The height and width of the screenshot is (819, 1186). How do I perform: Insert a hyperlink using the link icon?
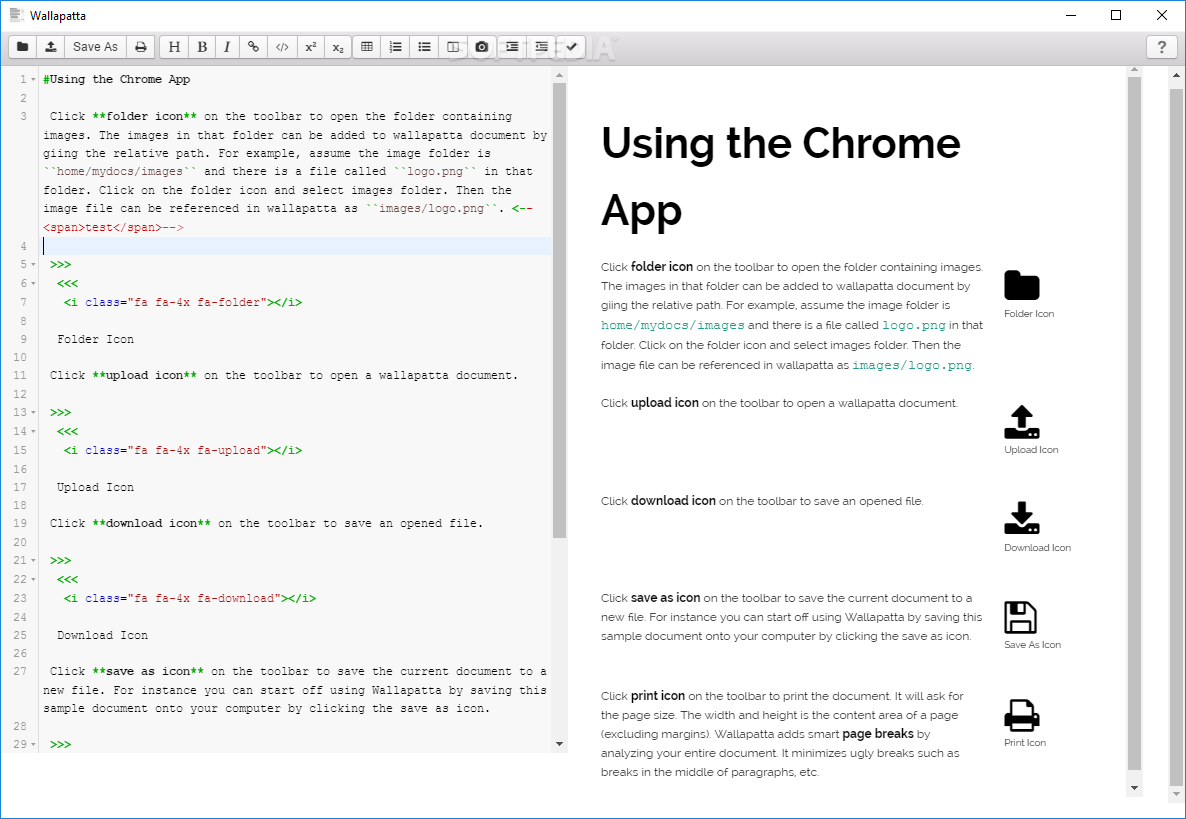[x=253, y=47]
